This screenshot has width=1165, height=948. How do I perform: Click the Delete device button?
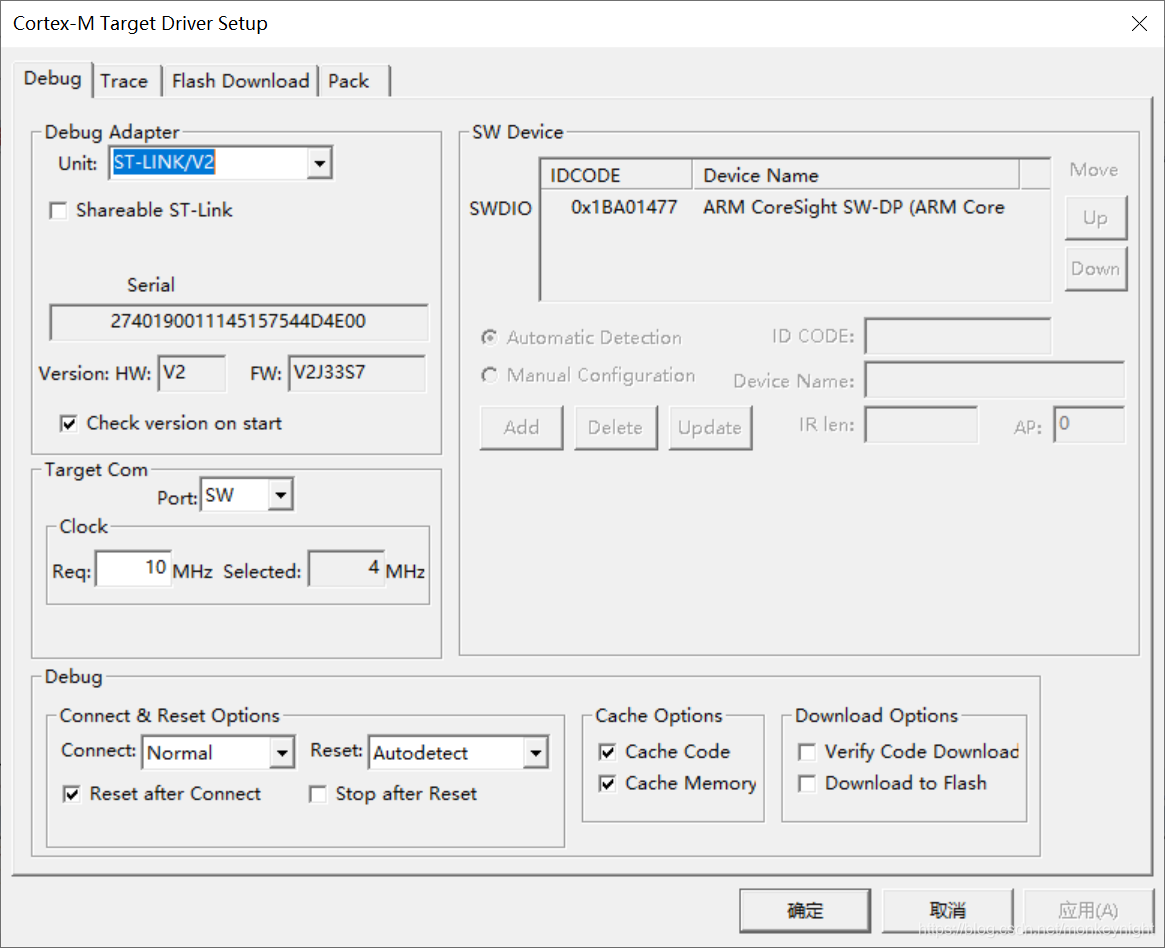(615, 428)
